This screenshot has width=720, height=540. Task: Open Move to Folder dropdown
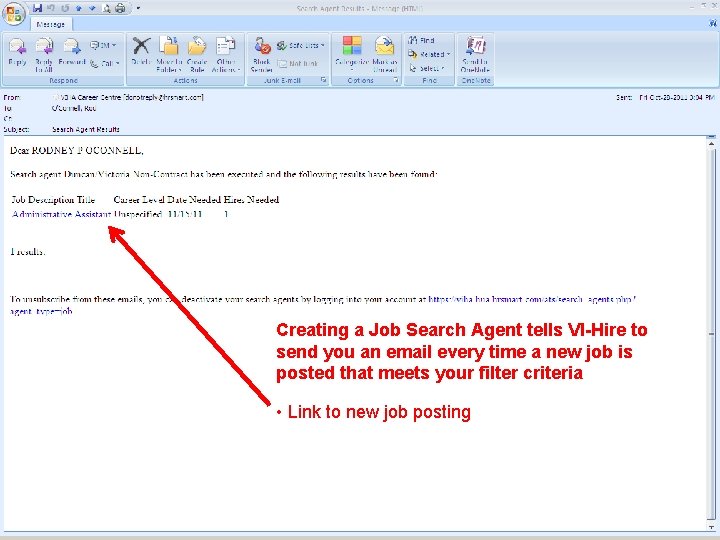(169, 53)
